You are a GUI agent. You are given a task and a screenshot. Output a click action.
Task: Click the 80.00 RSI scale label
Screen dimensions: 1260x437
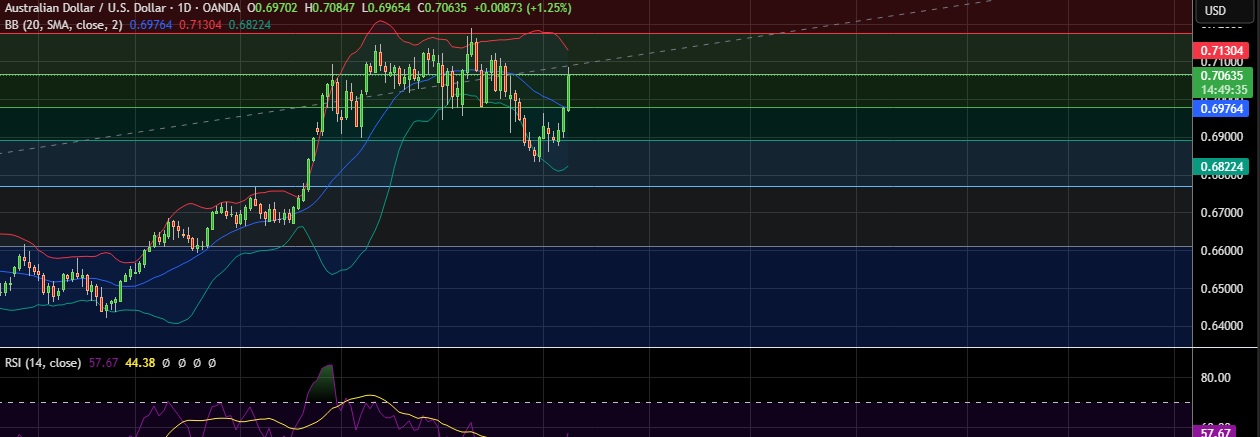coord(1215,378)
